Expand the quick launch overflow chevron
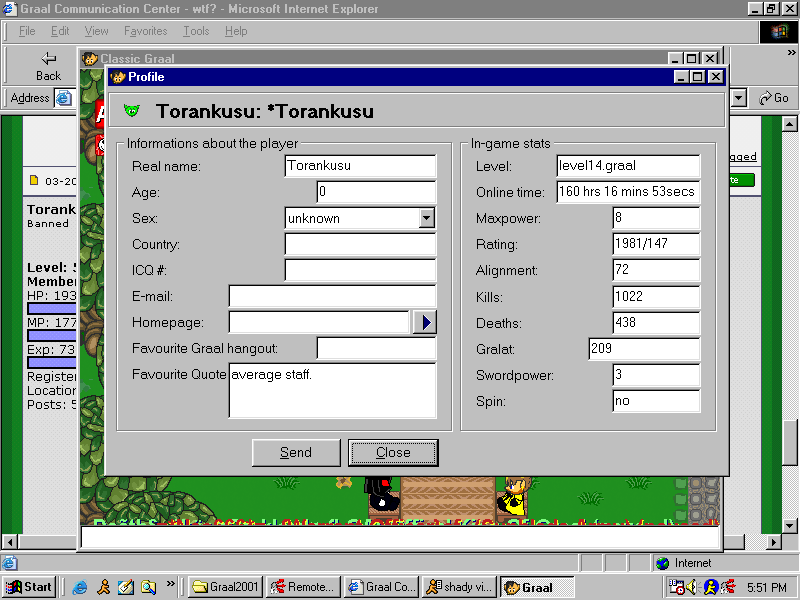 coord(170,583)
